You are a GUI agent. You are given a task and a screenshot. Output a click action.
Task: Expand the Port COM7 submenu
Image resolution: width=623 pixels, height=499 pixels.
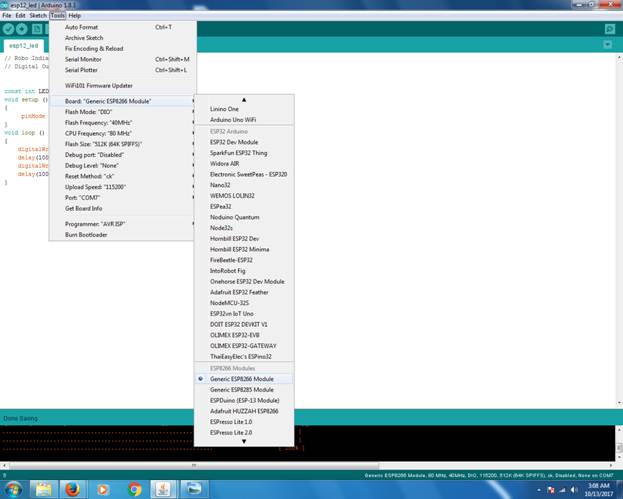122,197
